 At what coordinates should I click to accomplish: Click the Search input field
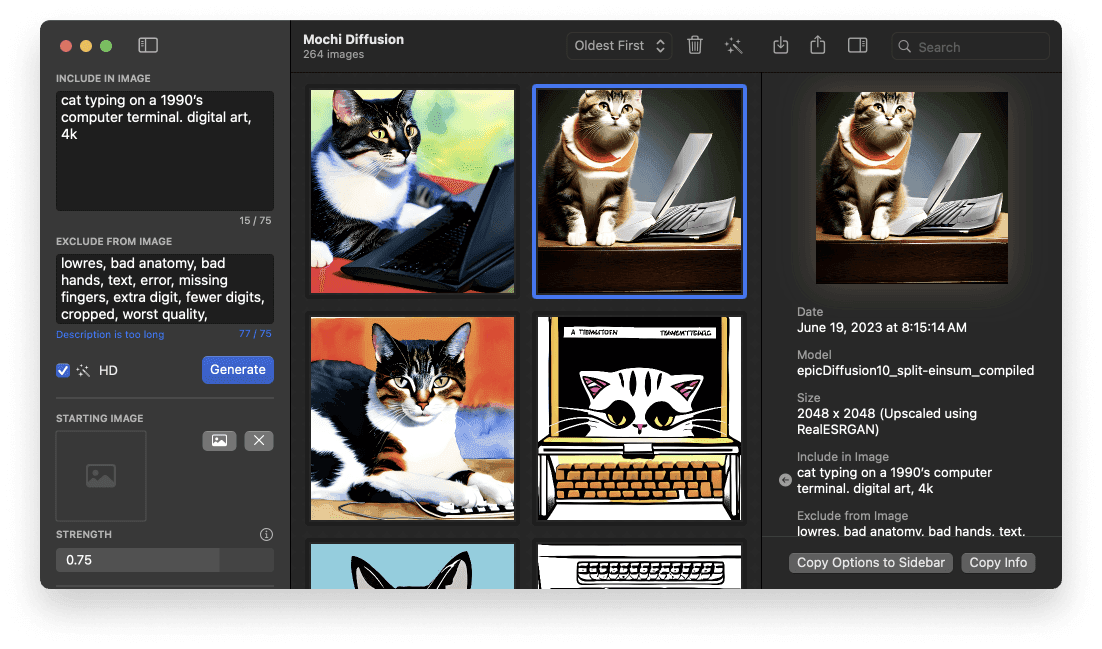point(971,46)
